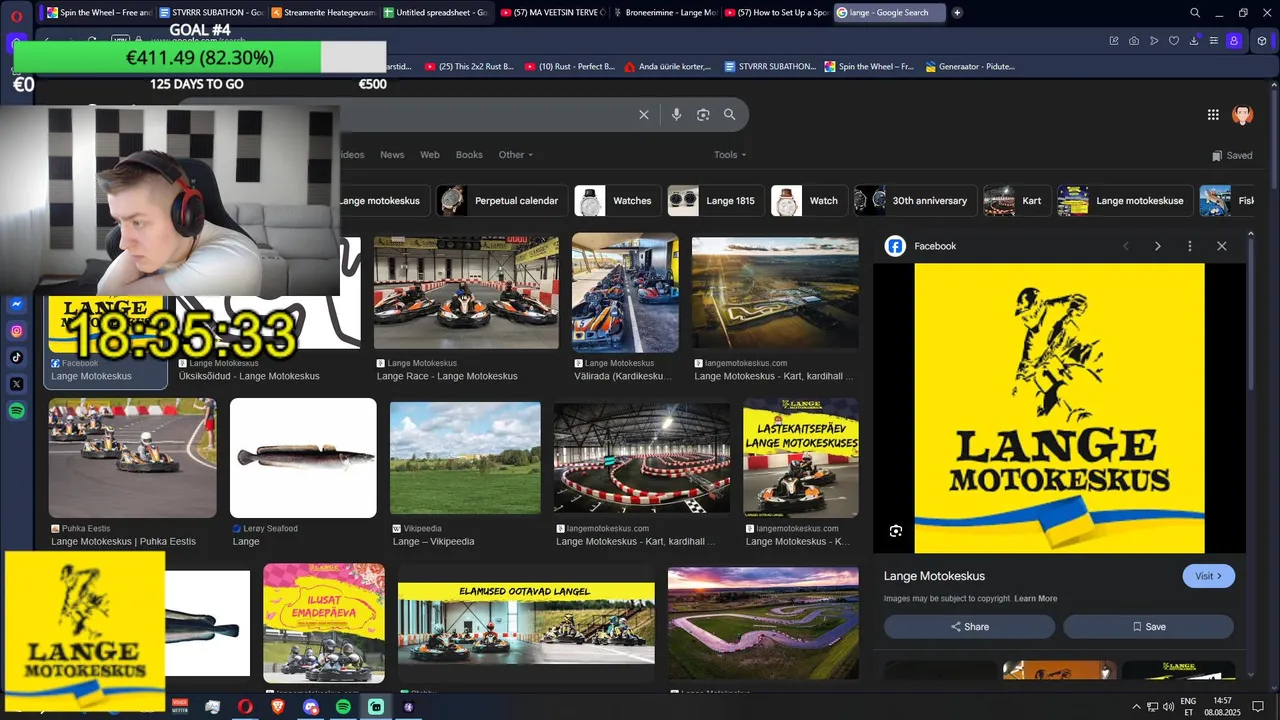1280x720 pixels.
Task: Open a new browser tab
Action: 957,13
